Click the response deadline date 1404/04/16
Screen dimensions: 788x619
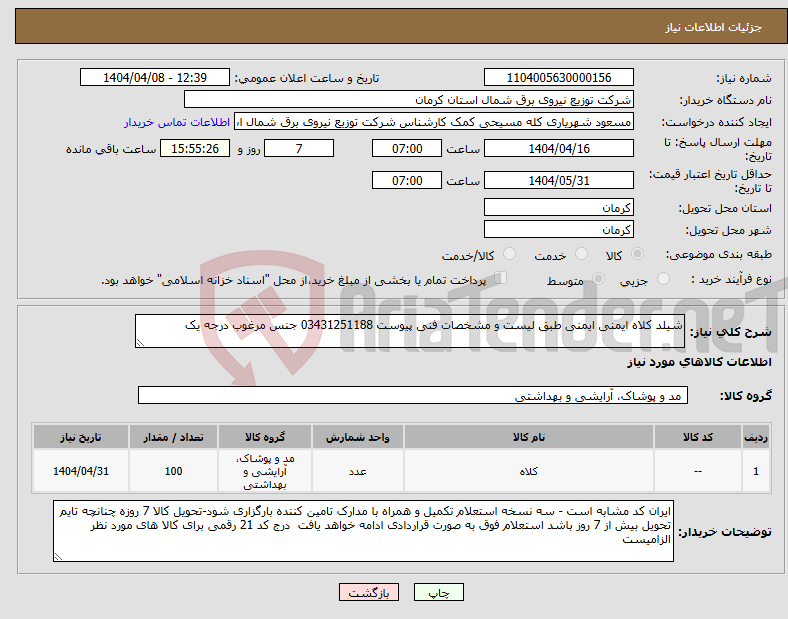[559, 148]
